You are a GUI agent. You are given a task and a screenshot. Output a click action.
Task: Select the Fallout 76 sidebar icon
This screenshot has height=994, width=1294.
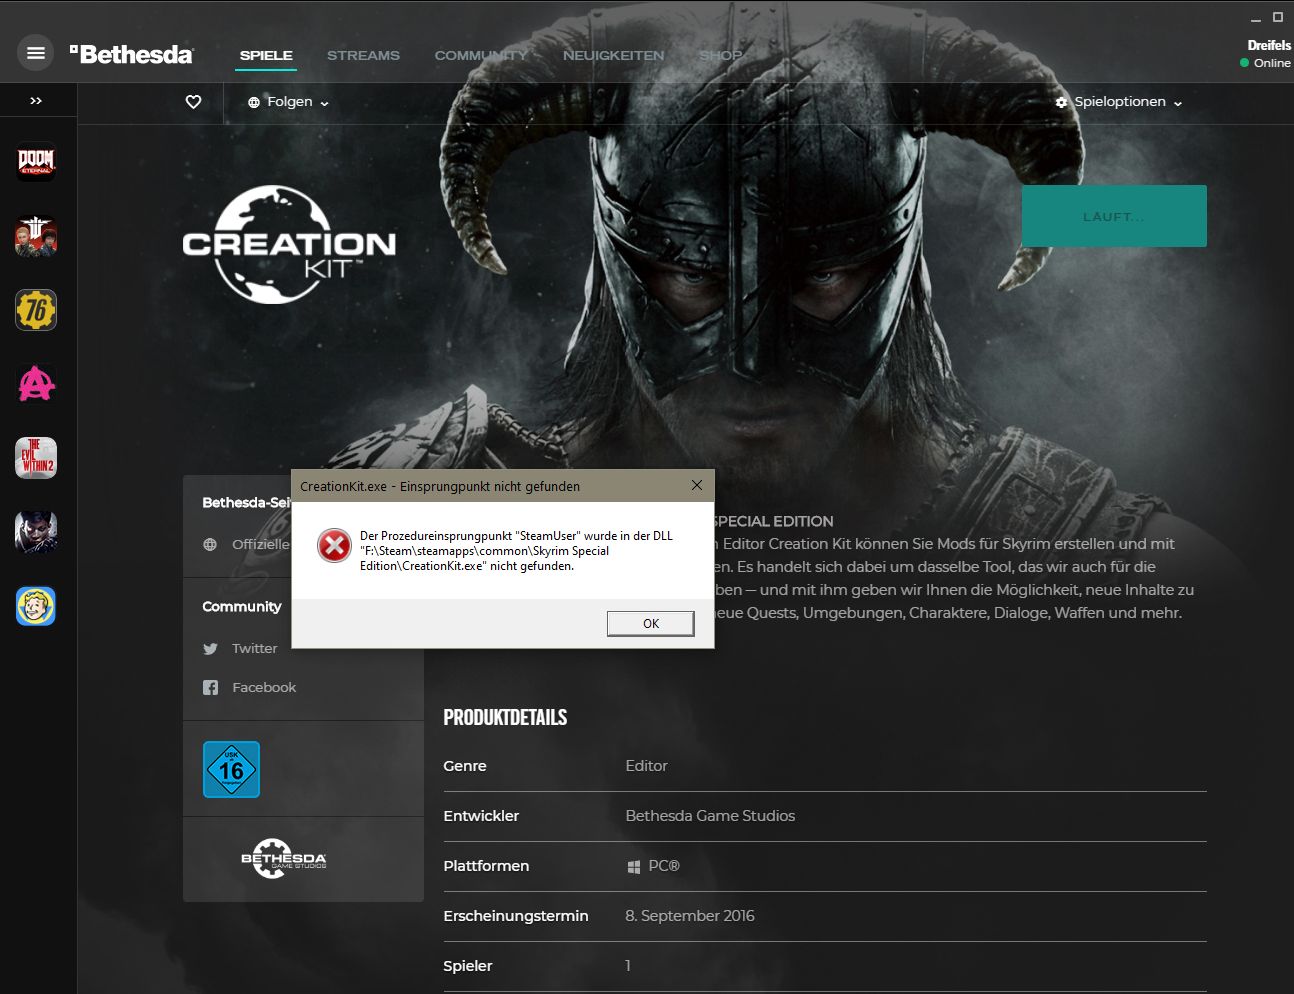click(x=36, y=310)
